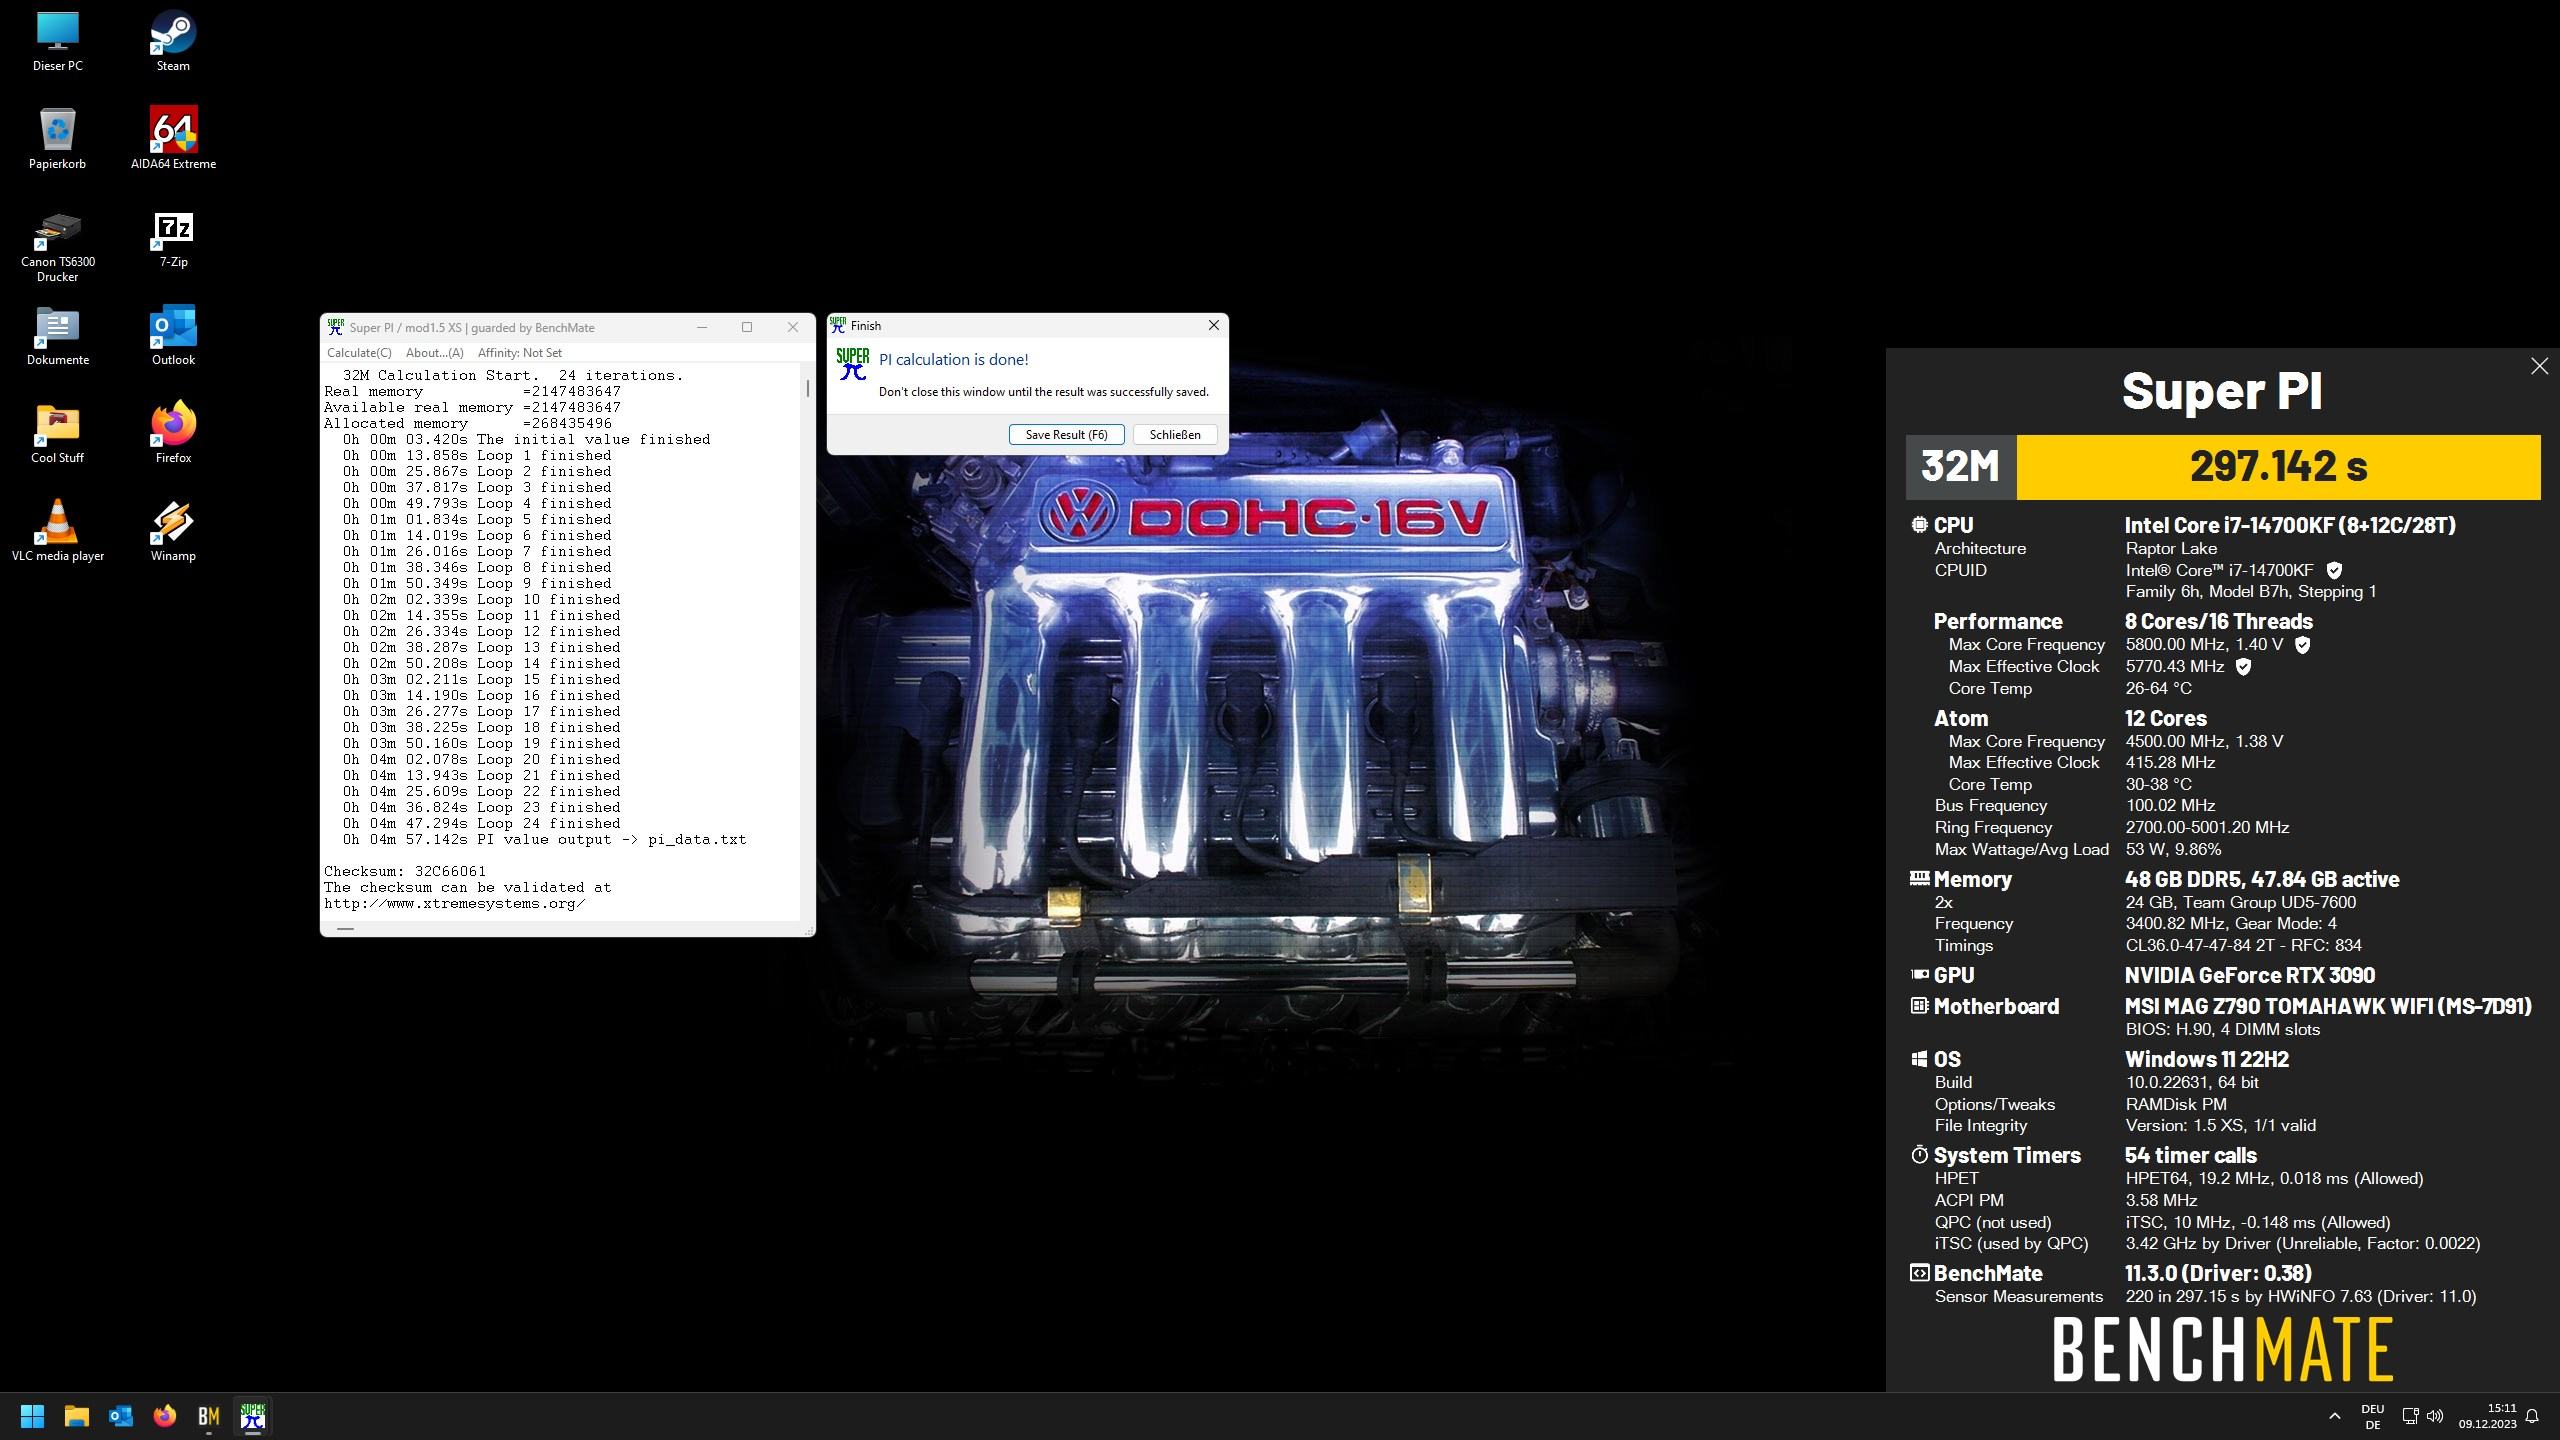Open the Cool Stuff folder shortcut
Viewport: 2560px width, 1440px height.
pyautogui.click(x=57, y=434)
